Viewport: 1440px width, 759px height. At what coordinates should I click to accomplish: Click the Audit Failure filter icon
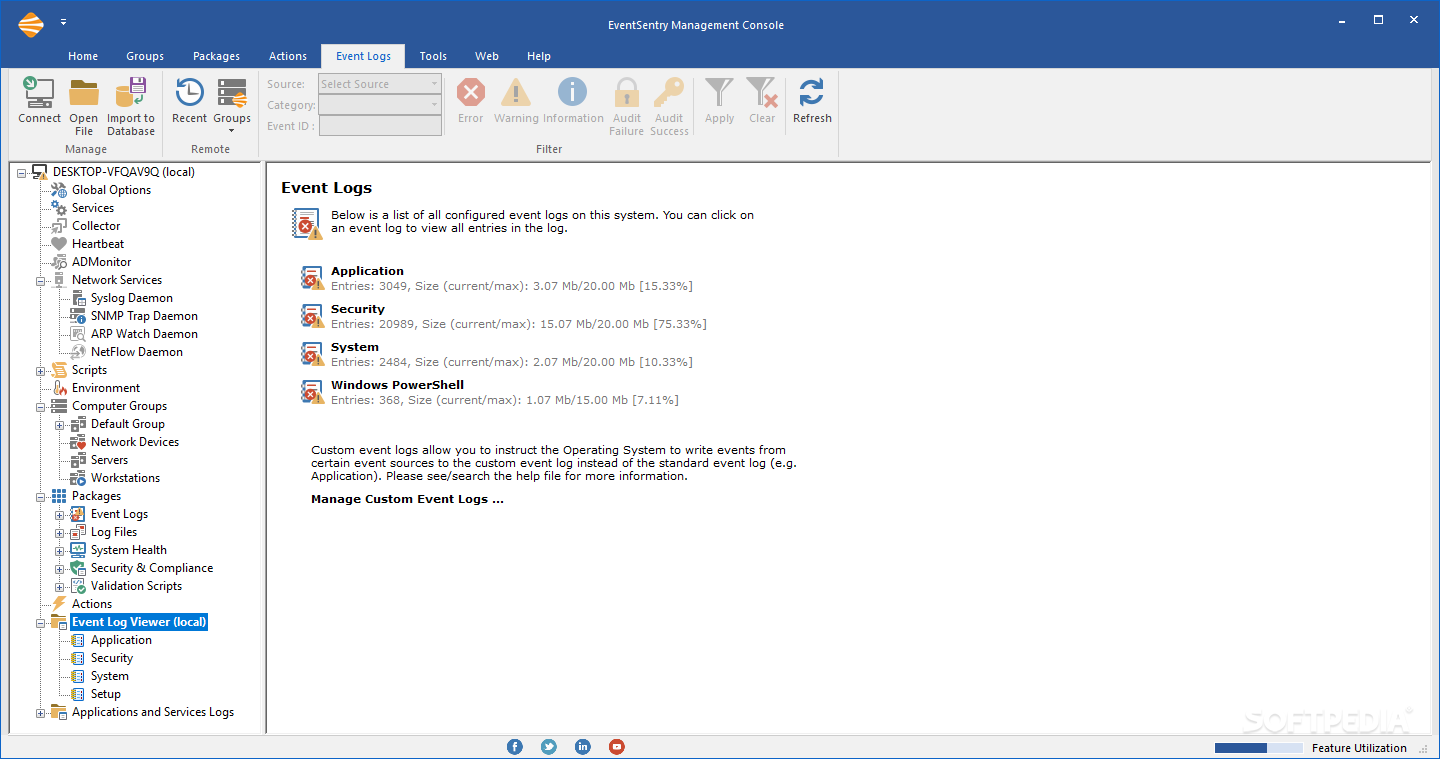point(627,93)
